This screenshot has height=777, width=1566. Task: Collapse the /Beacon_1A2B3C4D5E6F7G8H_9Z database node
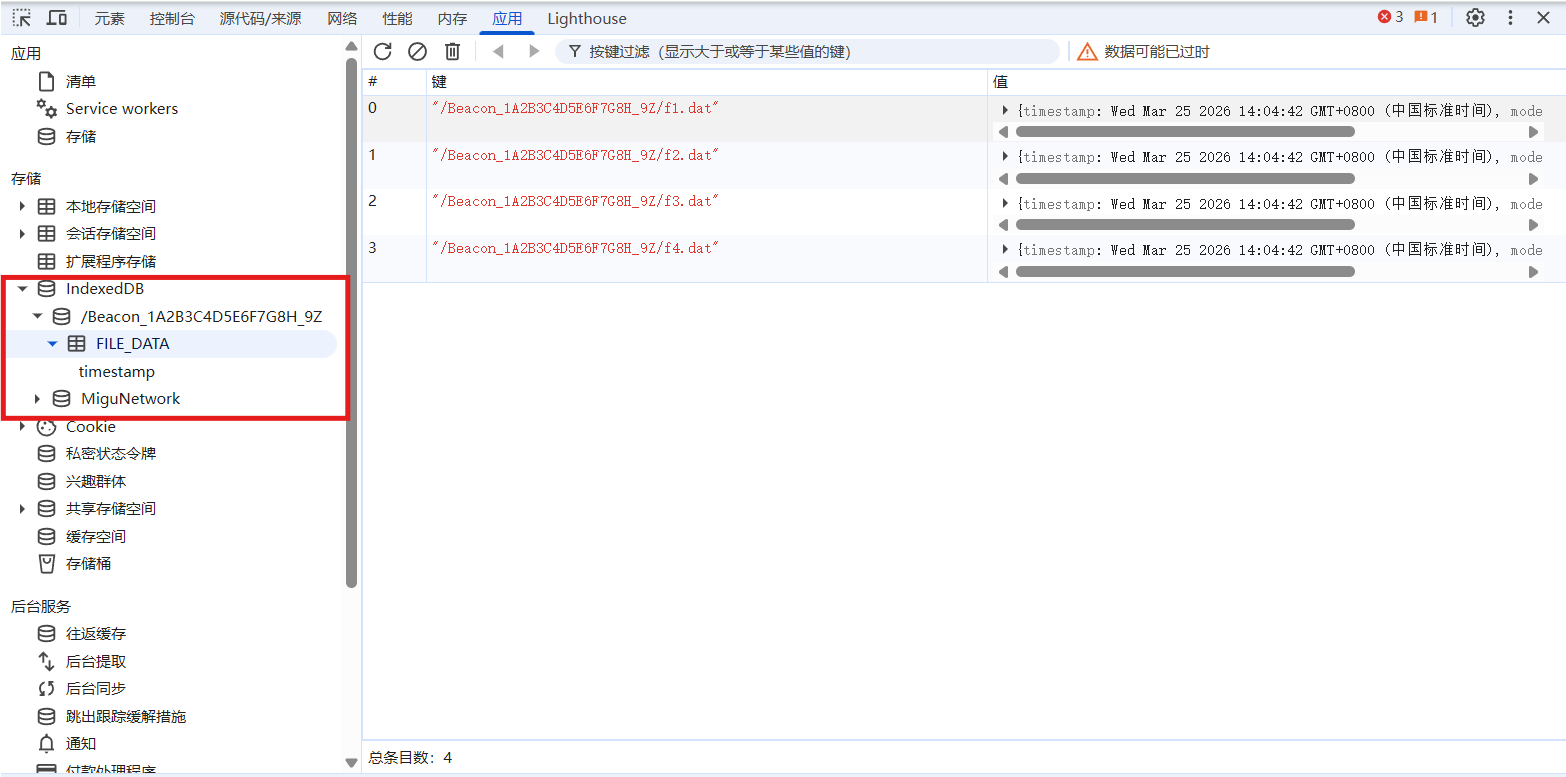point(38,316)
